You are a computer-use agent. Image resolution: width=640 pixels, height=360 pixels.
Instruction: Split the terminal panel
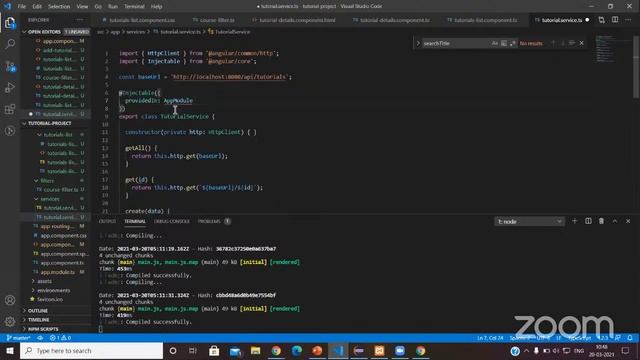coord(588,221)
